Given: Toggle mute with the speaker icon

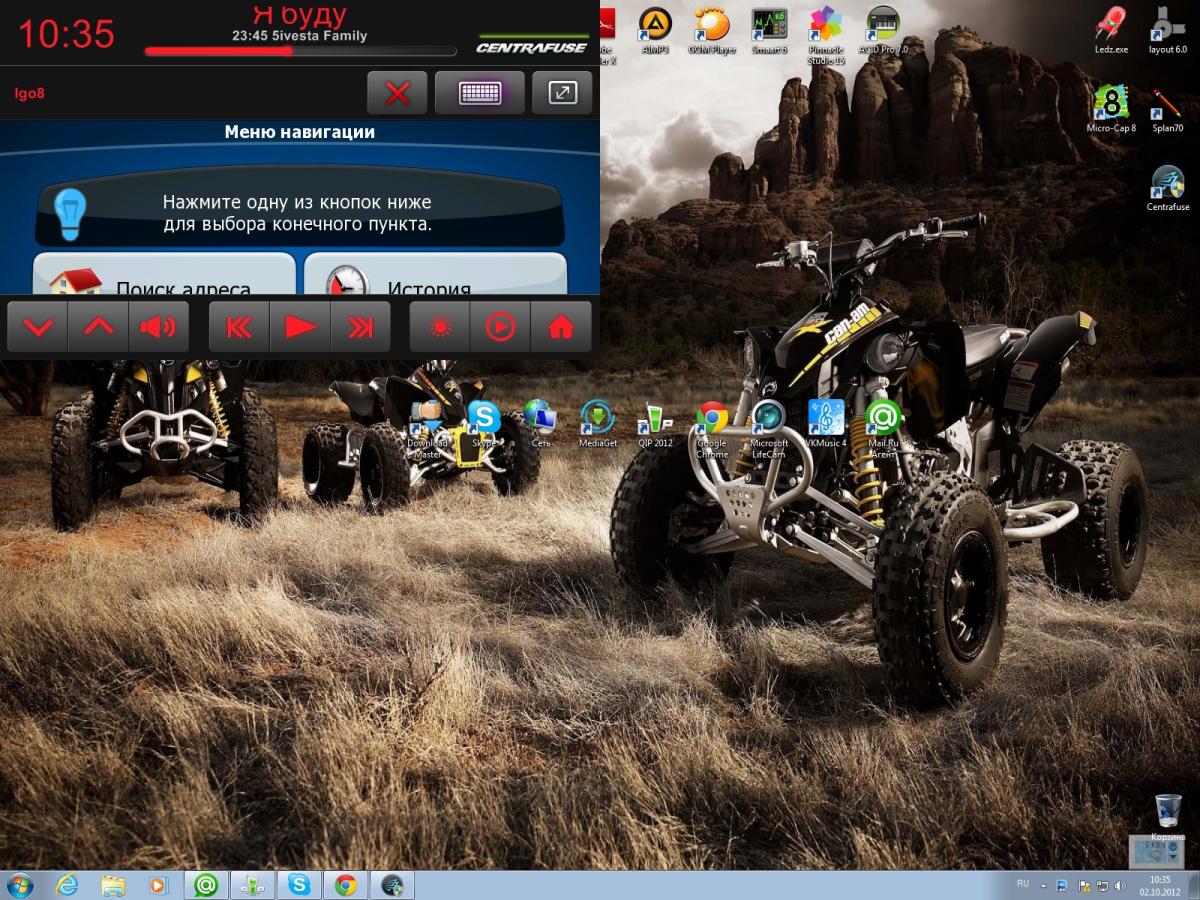Looking at the screenshot, I should tap(158, 327).
